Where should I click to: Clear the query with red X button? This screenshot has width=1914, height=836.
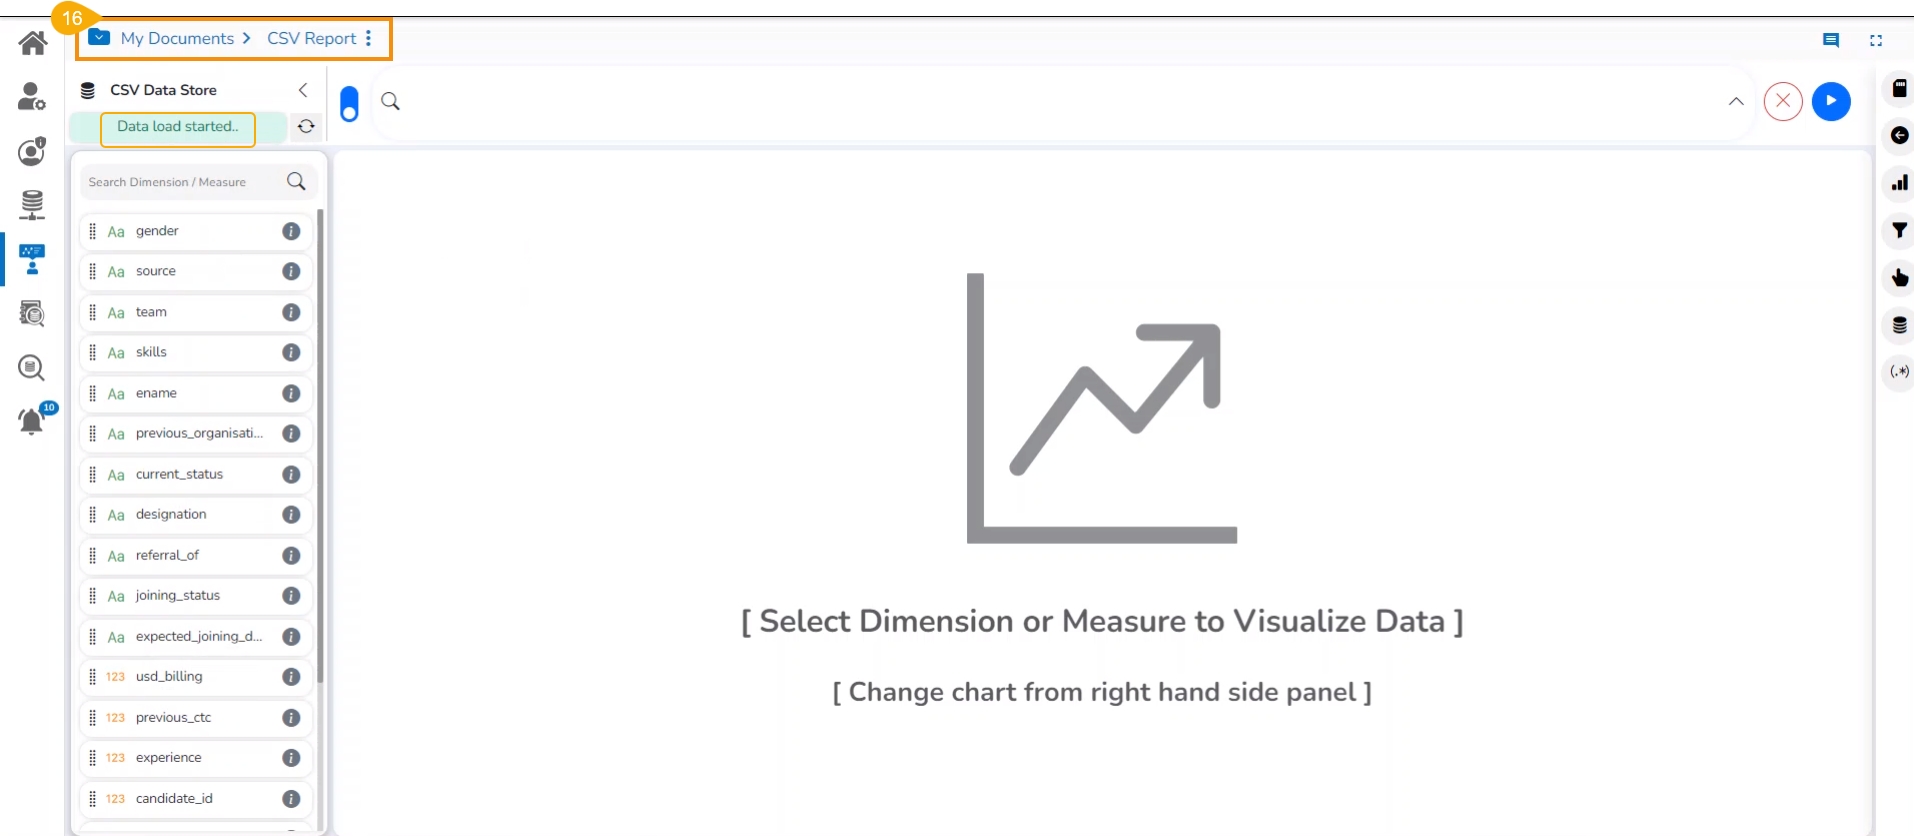pos(1783,101)
